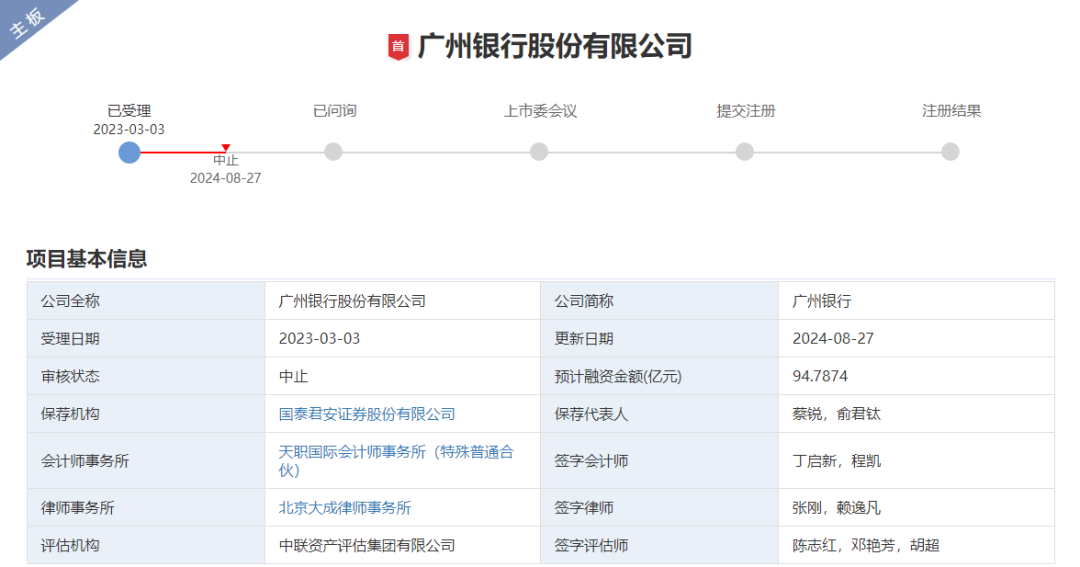Click the 已问询 stage circle

334,152
